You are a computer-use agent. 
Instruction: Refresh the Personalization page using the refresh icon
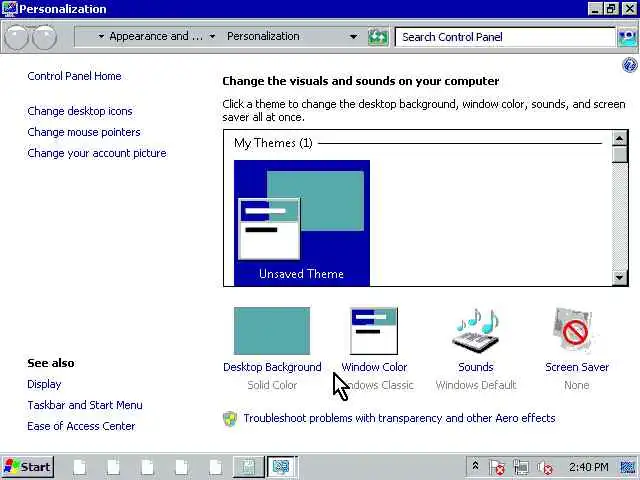click(x=378, y=37)
